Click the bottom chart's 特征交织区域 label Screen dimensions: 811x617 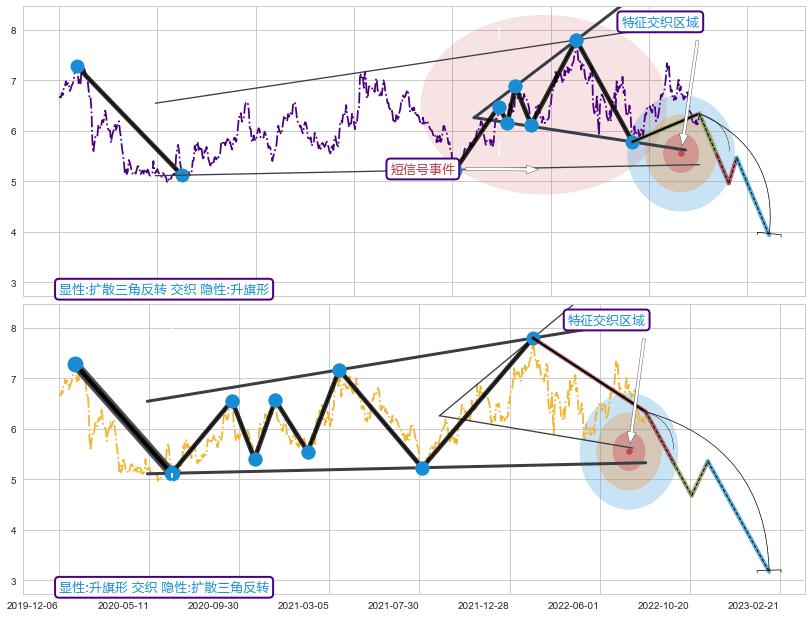coord(606,320)
